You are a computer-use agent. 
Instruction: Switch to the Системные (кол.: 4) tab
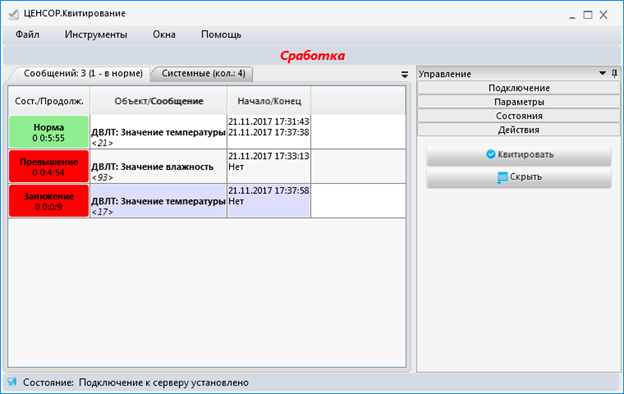[x=203, y=74]
